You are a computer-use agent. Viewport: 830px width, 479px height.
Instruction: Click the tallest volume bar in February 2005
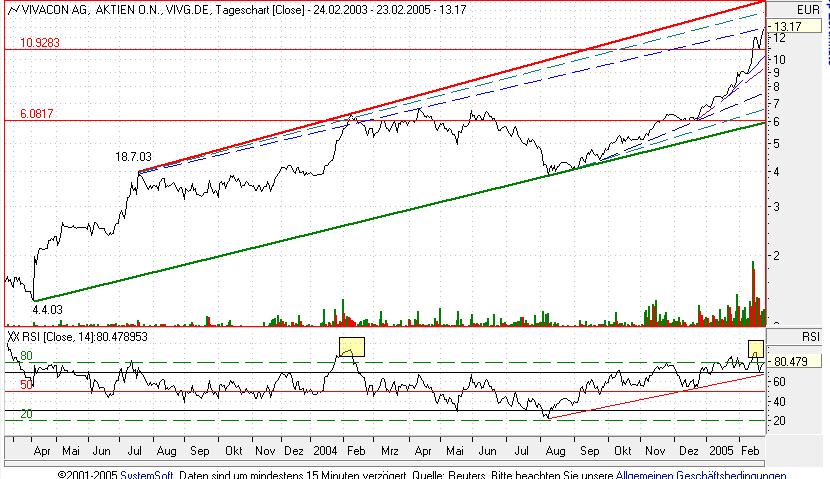click(x=753, y=293)
